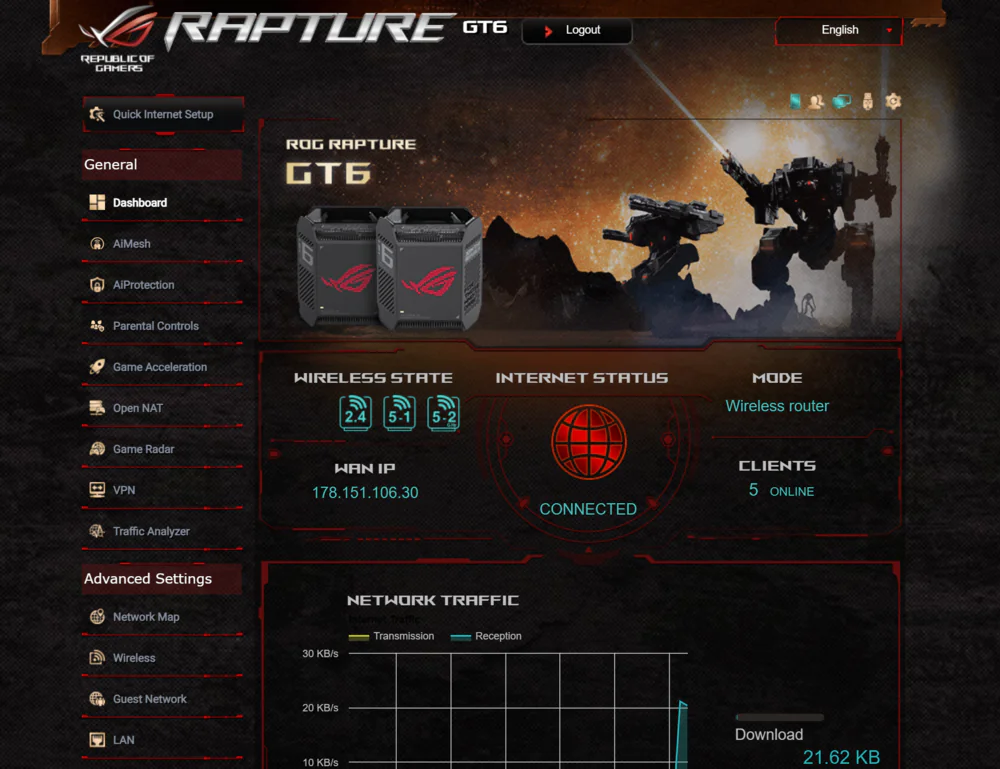Click the Guest Network globe icon
The width and height of the screenshot is (1000, 769).
pyautogui.click(x=97, y=699)
